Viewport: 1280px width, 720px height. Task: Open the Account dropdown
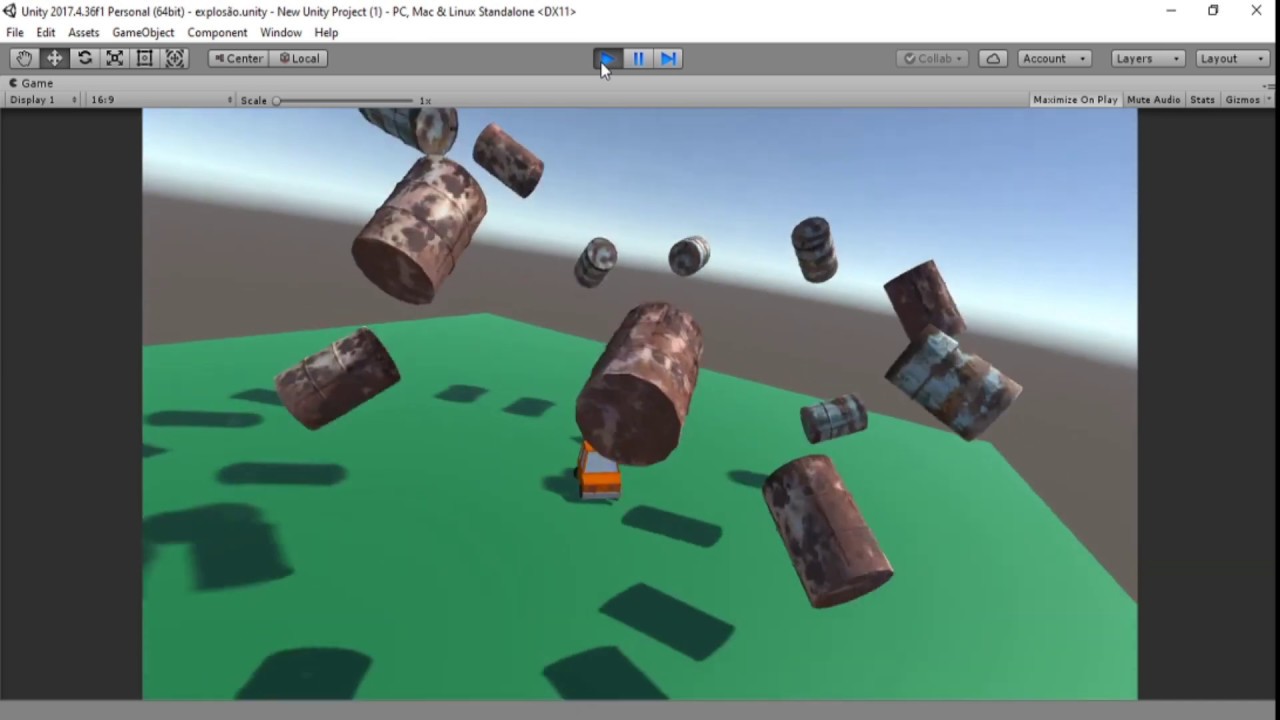click(x=1054, y=58)
